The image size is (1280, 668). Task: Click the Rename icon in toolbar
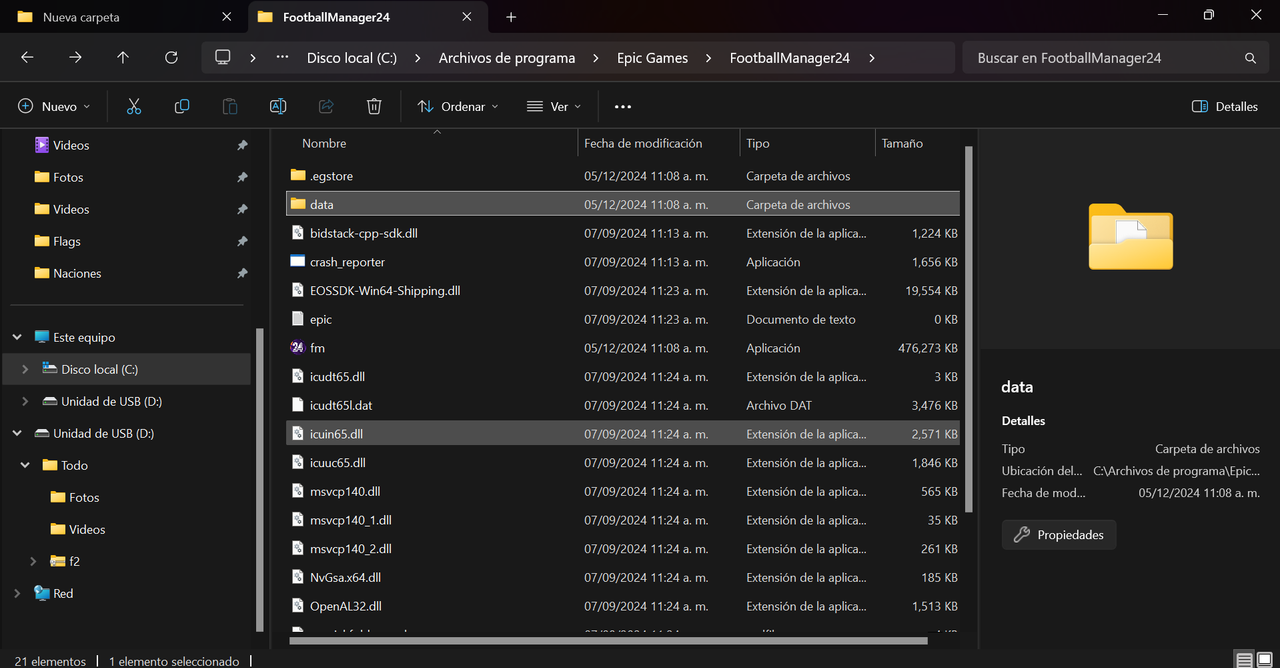(x=278, y=106)
